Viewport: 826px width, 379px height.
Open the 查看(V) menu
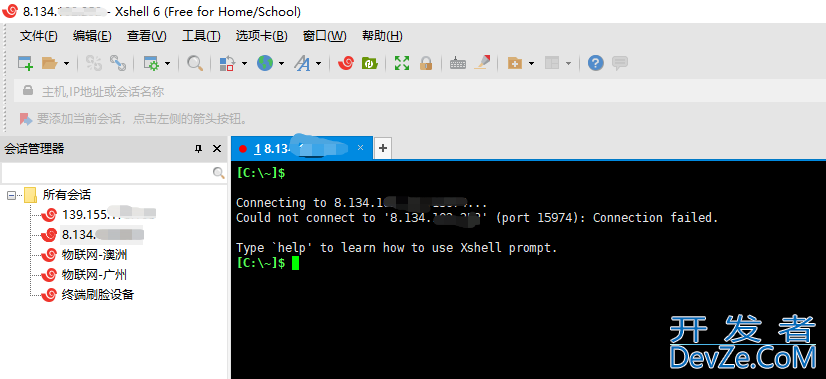pyautogui.click(x=146, y=36)
